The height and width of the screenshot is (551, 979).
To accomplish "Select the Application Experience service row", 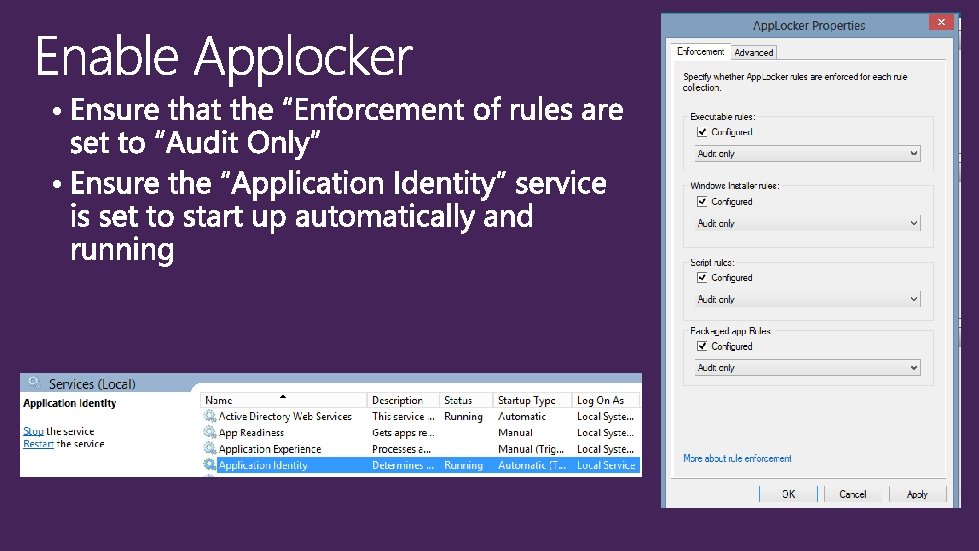I will pos(420,449).
